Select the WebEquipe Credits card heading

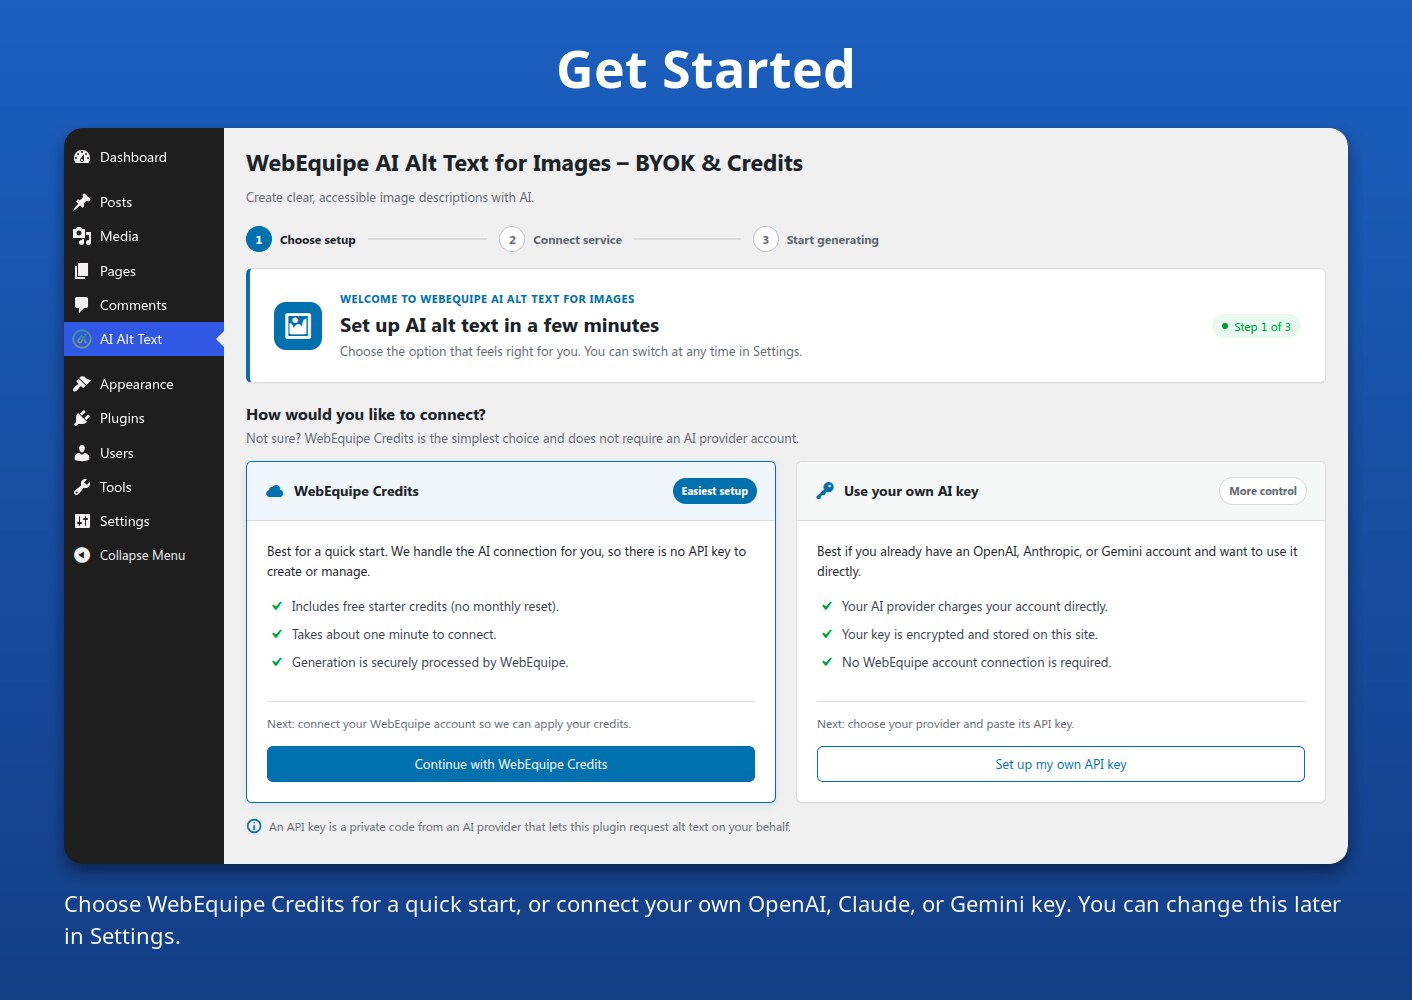[356, 491]
